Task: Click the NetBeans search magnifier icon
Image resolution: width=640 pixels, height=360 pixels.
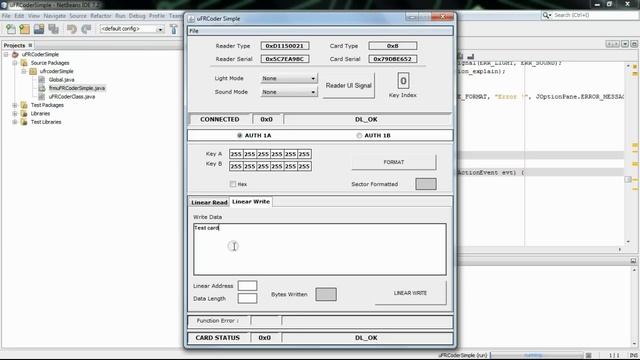Action: pos(546,15)
